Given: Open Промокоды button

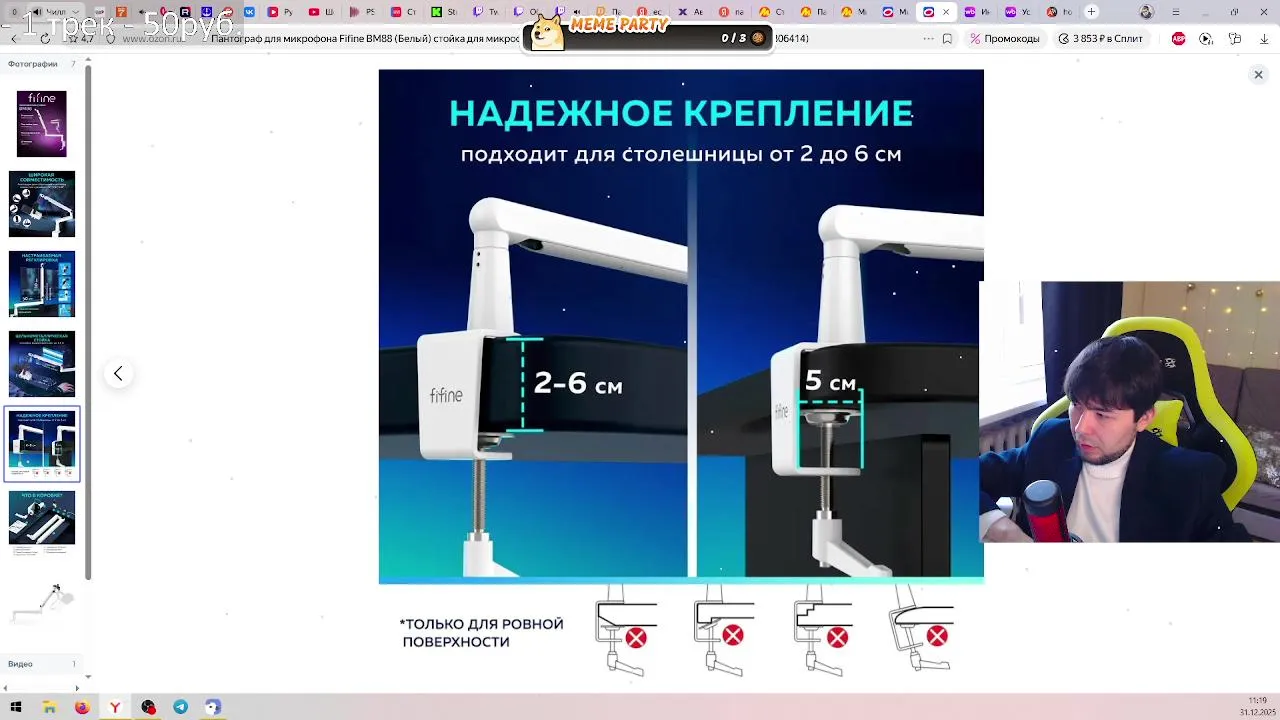Looking at the screenshot, I should (1005, 38).
